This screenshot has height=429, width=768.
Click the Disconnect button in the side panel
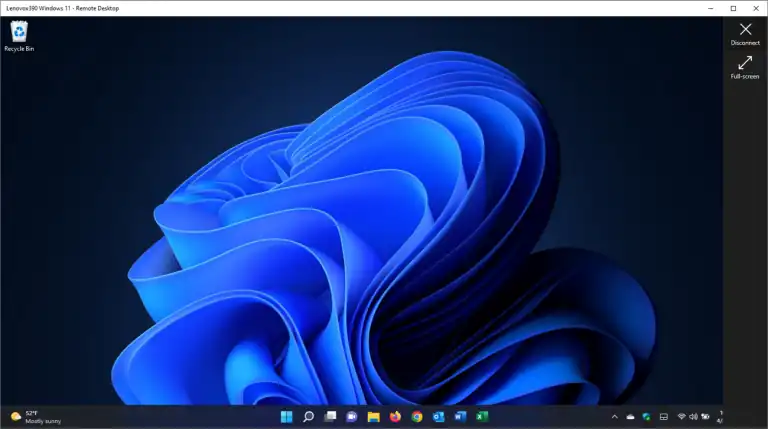click(745, 34)
